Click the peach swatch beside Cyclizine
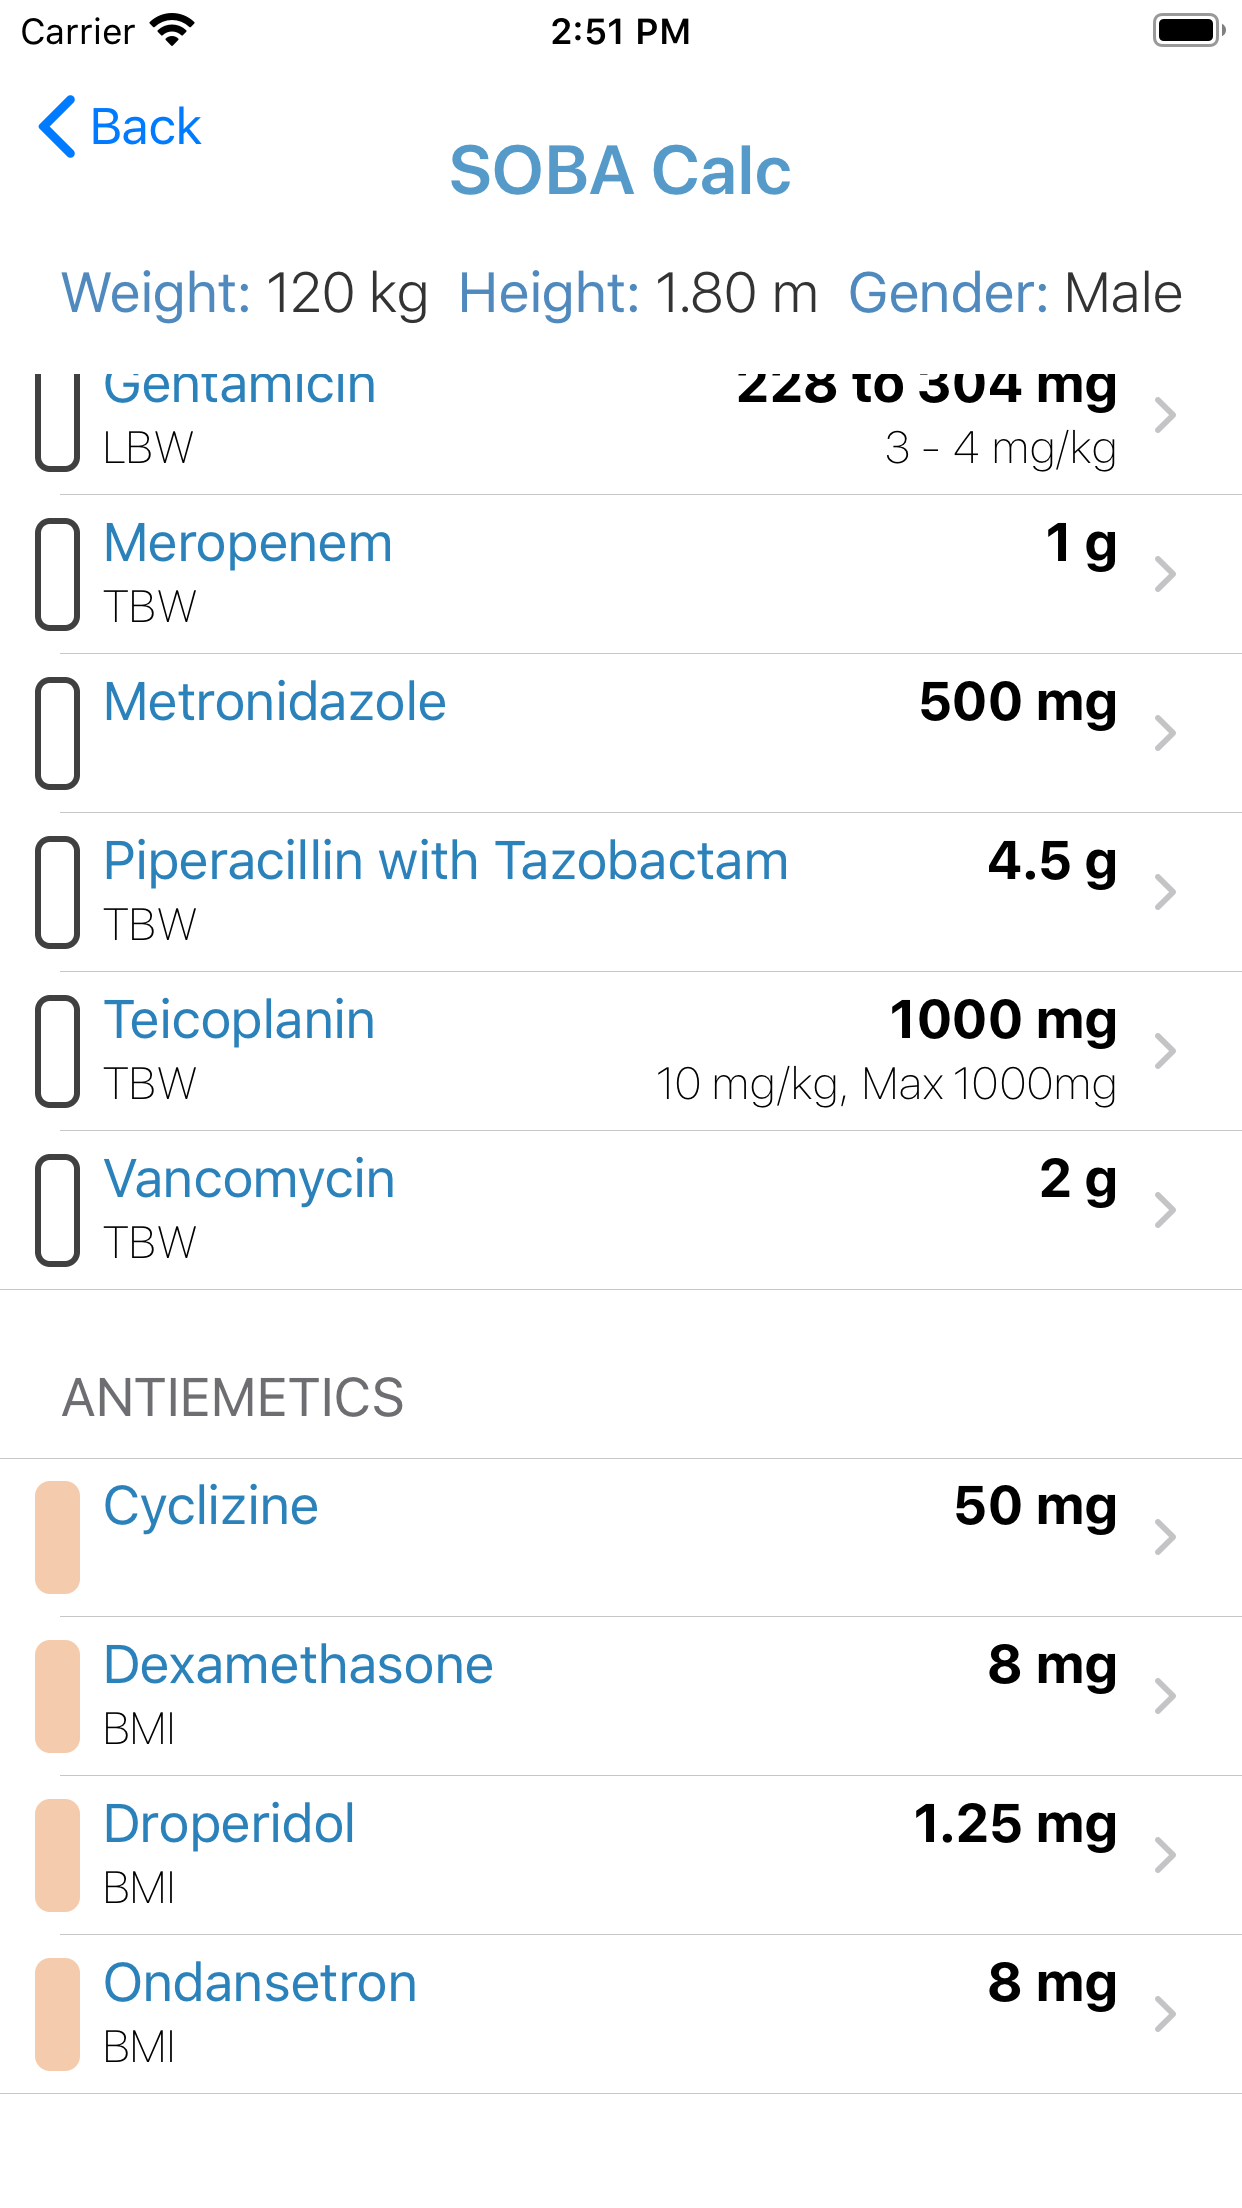1242x2208 pixels. coord(58,1537)
